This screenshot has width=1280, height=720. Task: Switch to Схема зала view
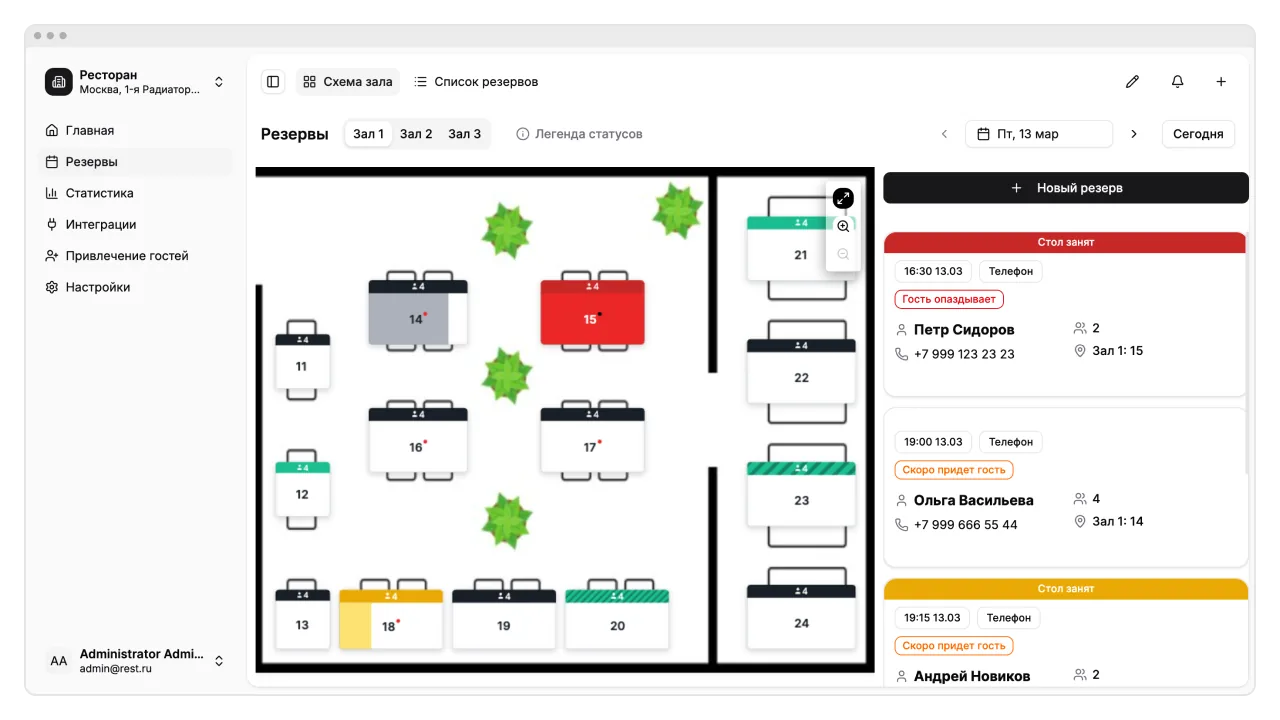point(347,82)
